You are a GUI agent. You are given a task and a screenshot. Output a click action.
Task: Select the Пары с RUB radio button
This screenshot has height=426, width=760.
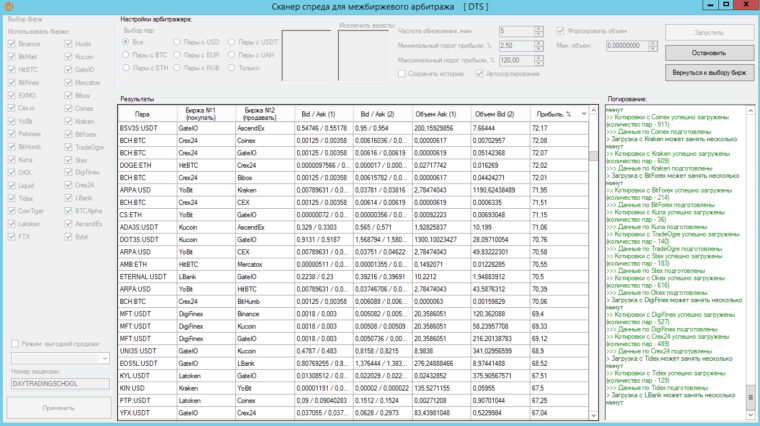[x=177, y=68]
